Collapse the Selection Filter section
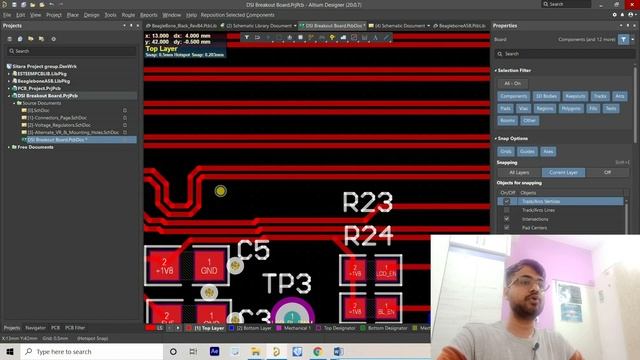The image size is (640, 360). [496, 71]
